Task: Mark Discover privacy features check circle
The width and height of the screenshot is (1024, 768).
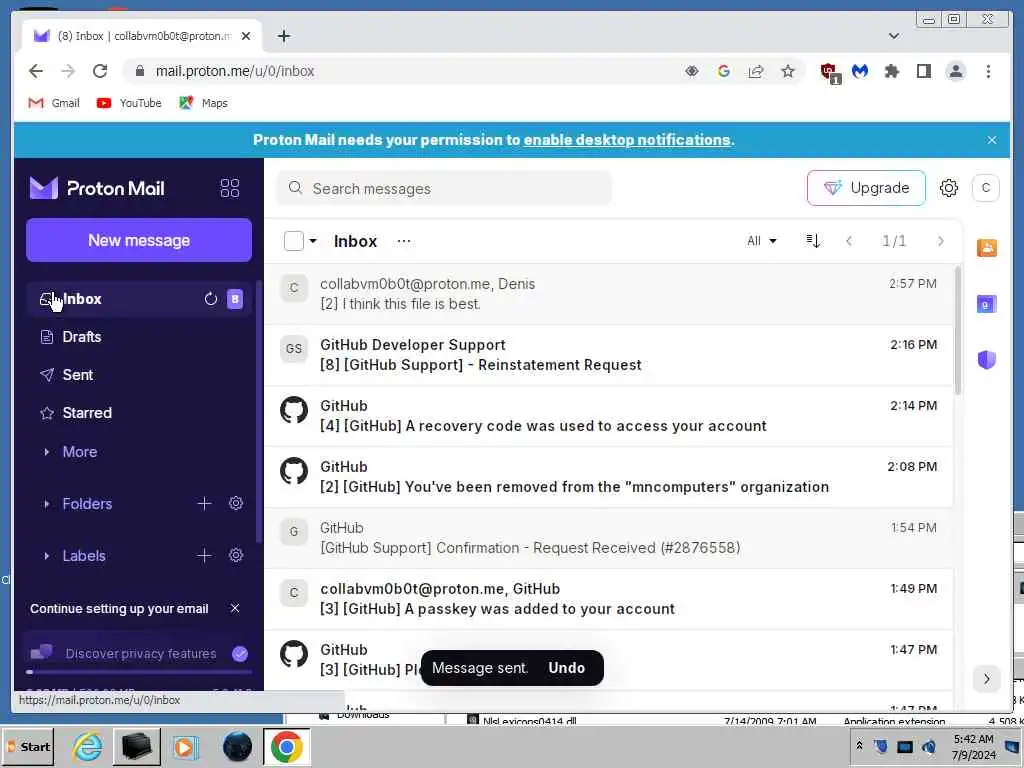Action: [x=240, y=654]
